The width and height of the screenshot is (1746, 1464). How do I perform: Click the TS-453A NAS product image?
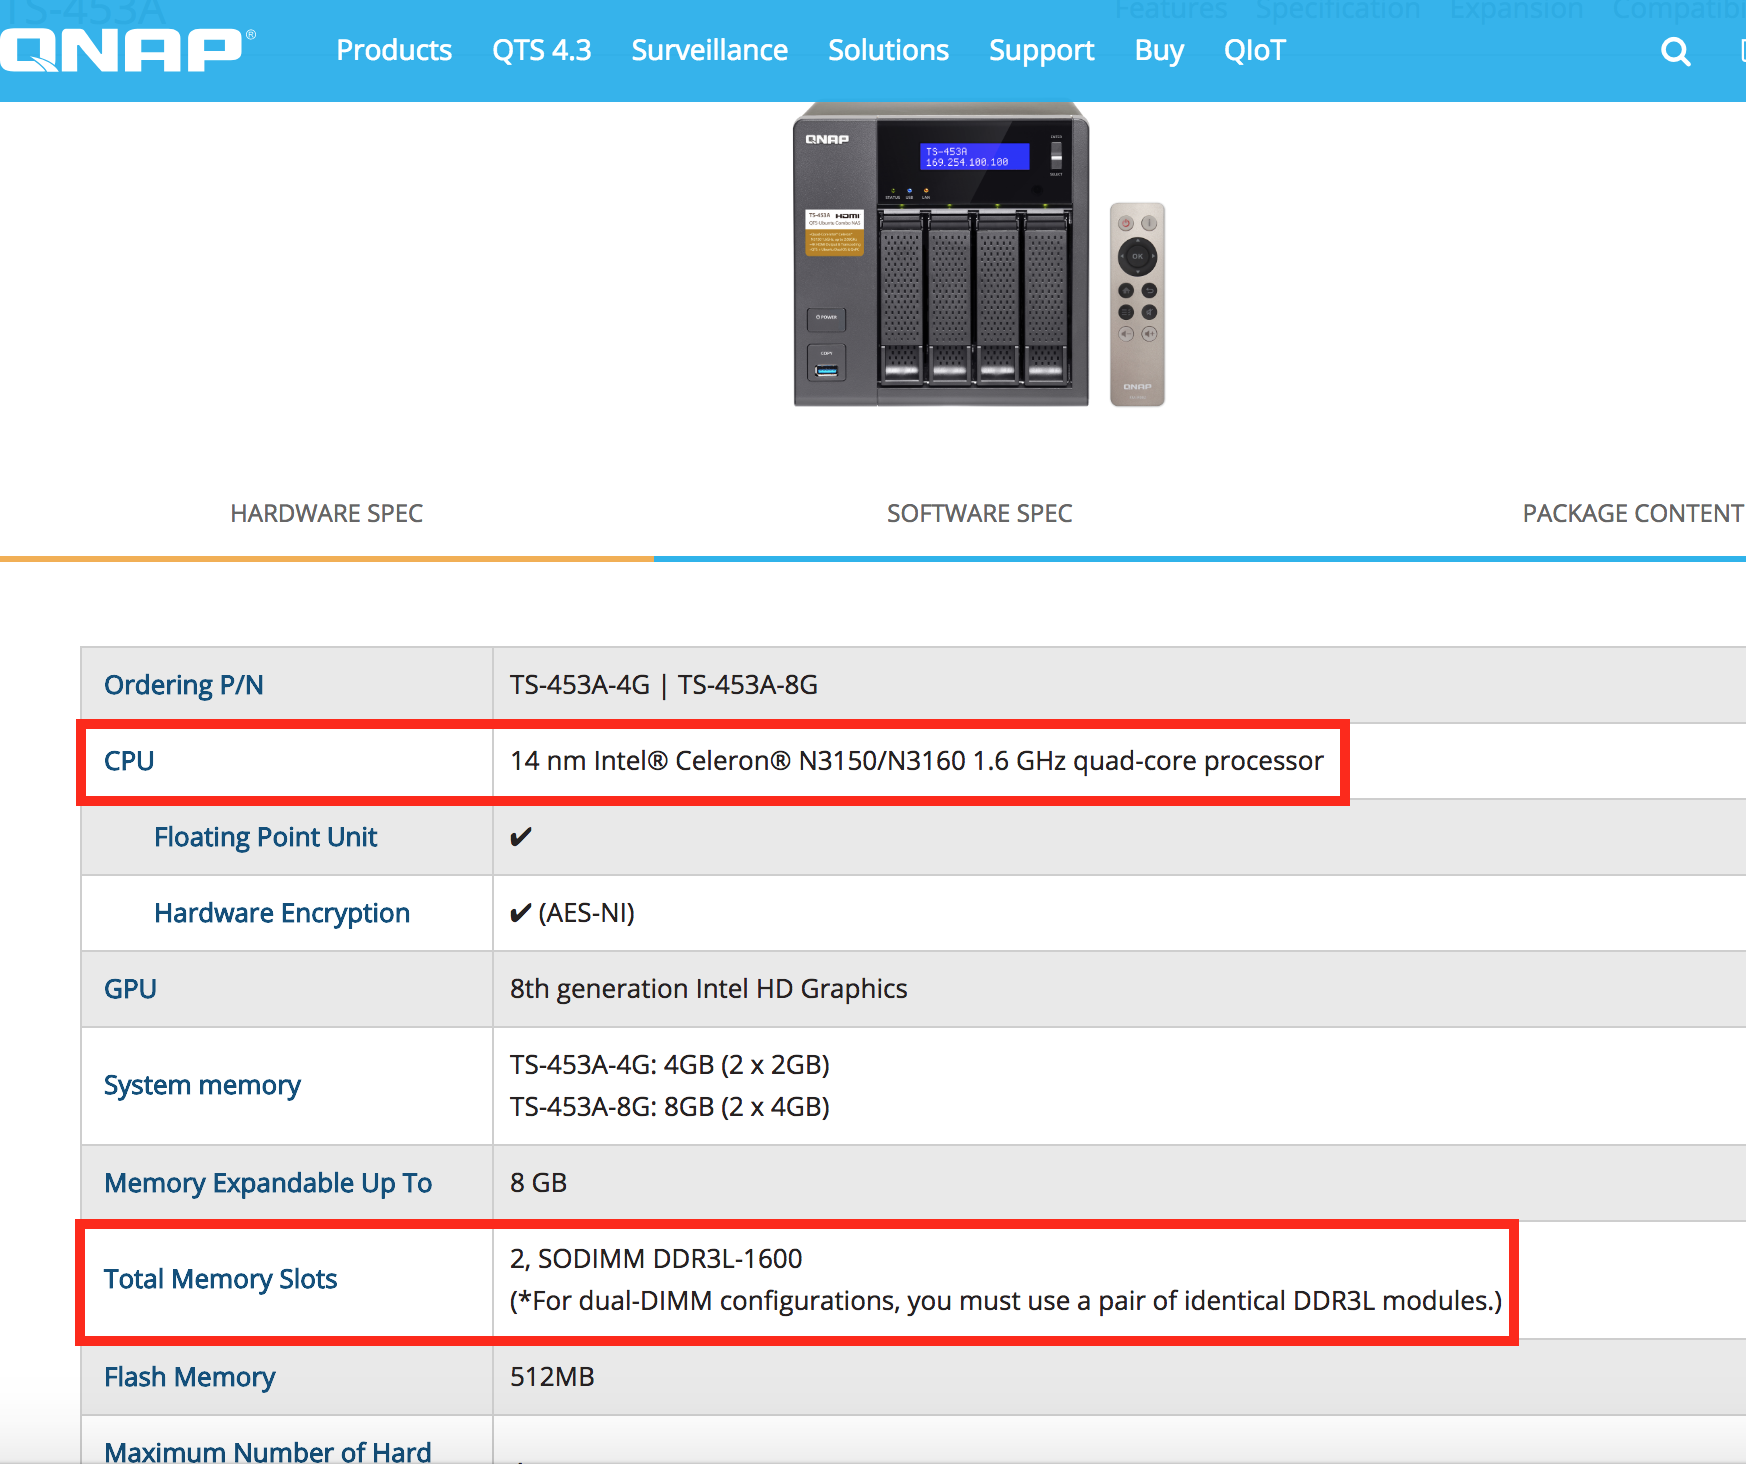coord(940,255)
